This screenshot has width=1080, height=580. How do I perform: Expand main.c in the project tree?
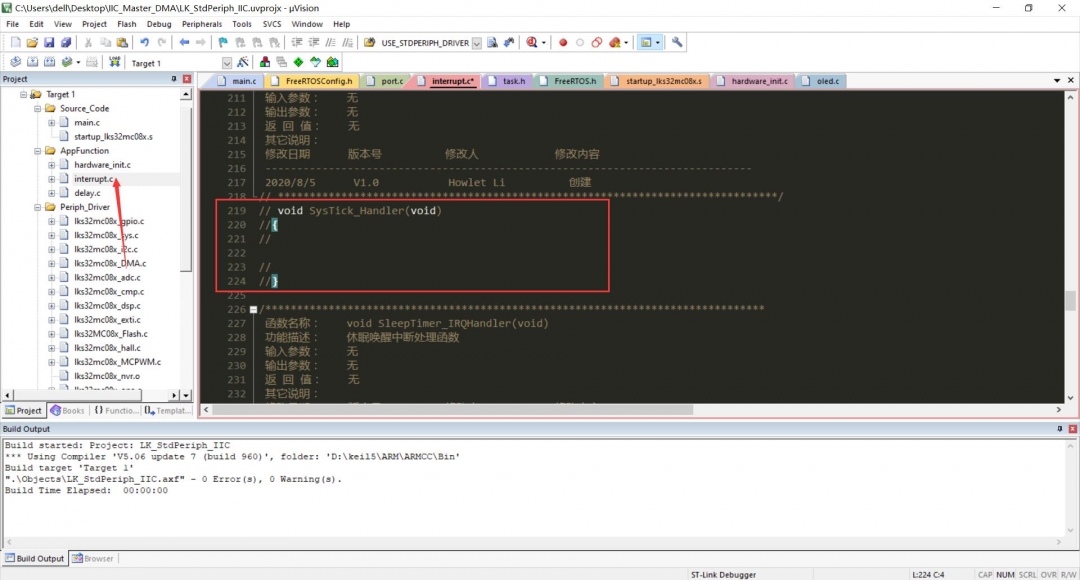[x=52, y=123]
